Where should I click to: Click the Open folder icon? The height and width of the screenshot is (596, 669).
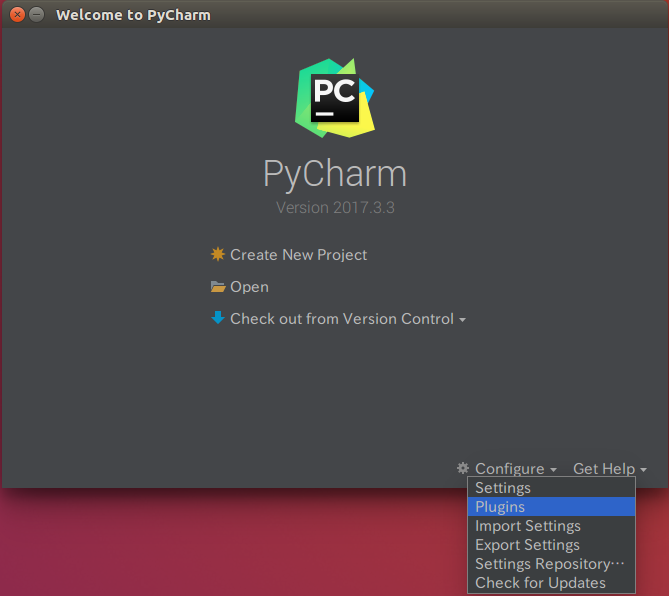tap(218, 287)
